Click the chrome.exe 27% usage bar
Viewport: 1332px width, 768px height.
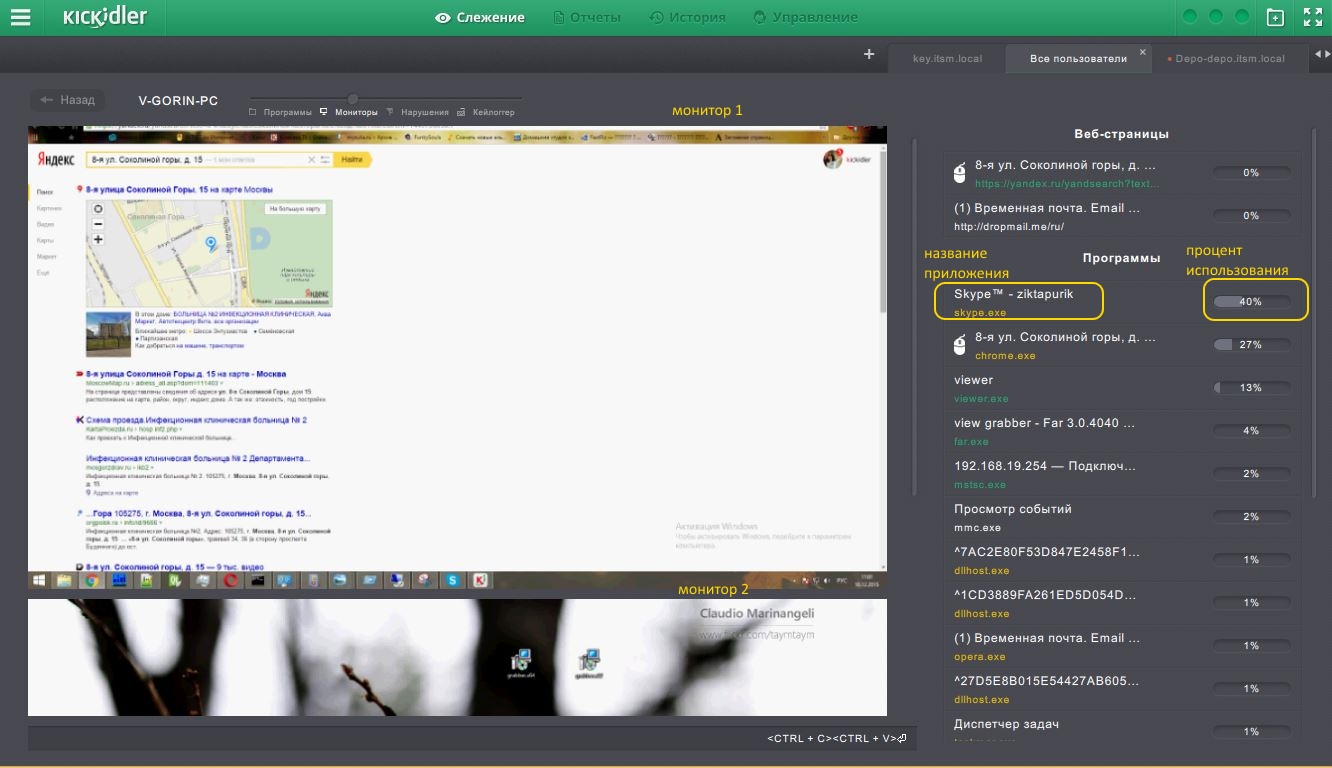(x=1251, y=345)
